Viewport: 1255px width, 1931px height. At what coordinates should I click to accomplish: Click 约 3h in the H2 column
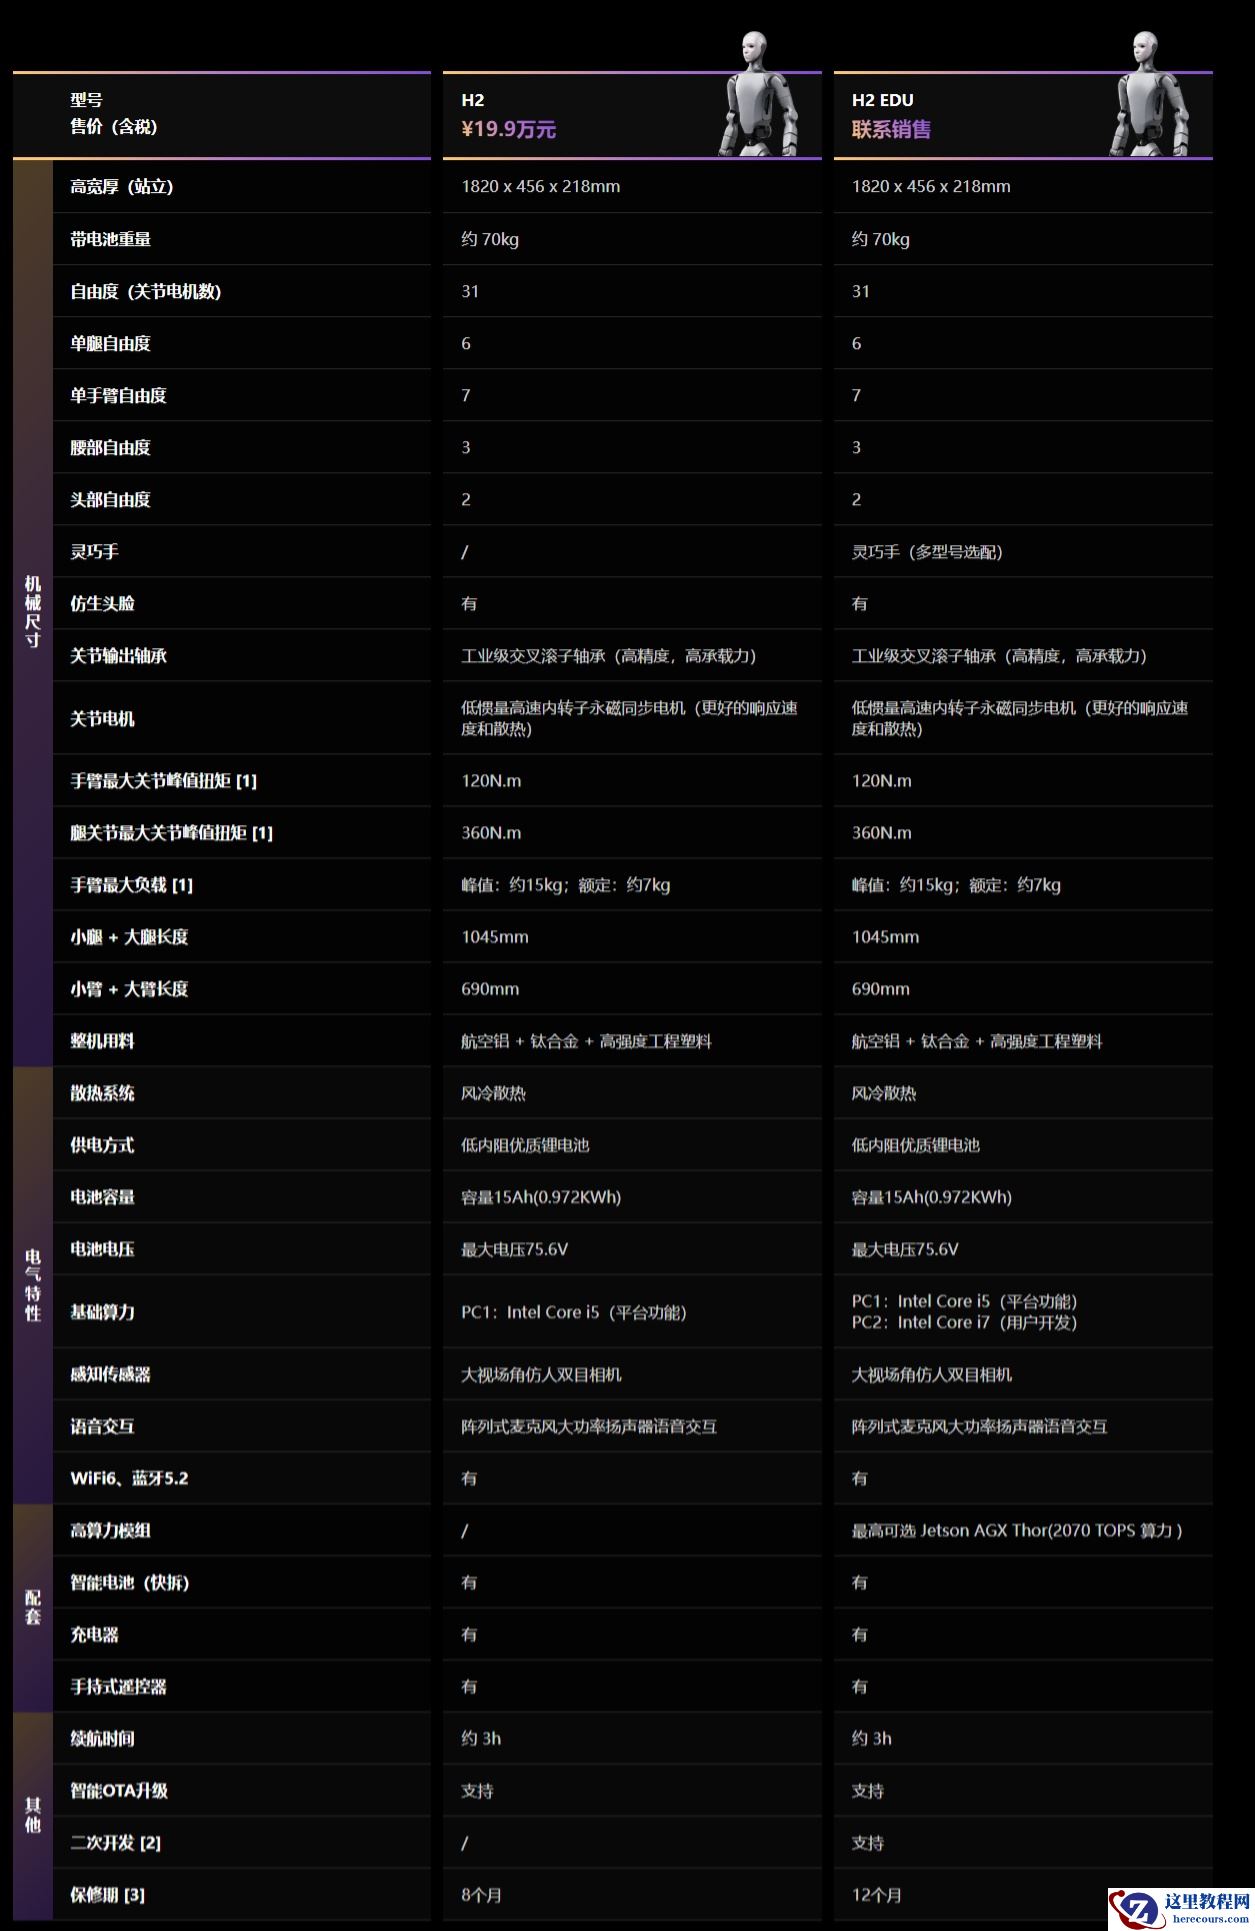click(481, 1738)
